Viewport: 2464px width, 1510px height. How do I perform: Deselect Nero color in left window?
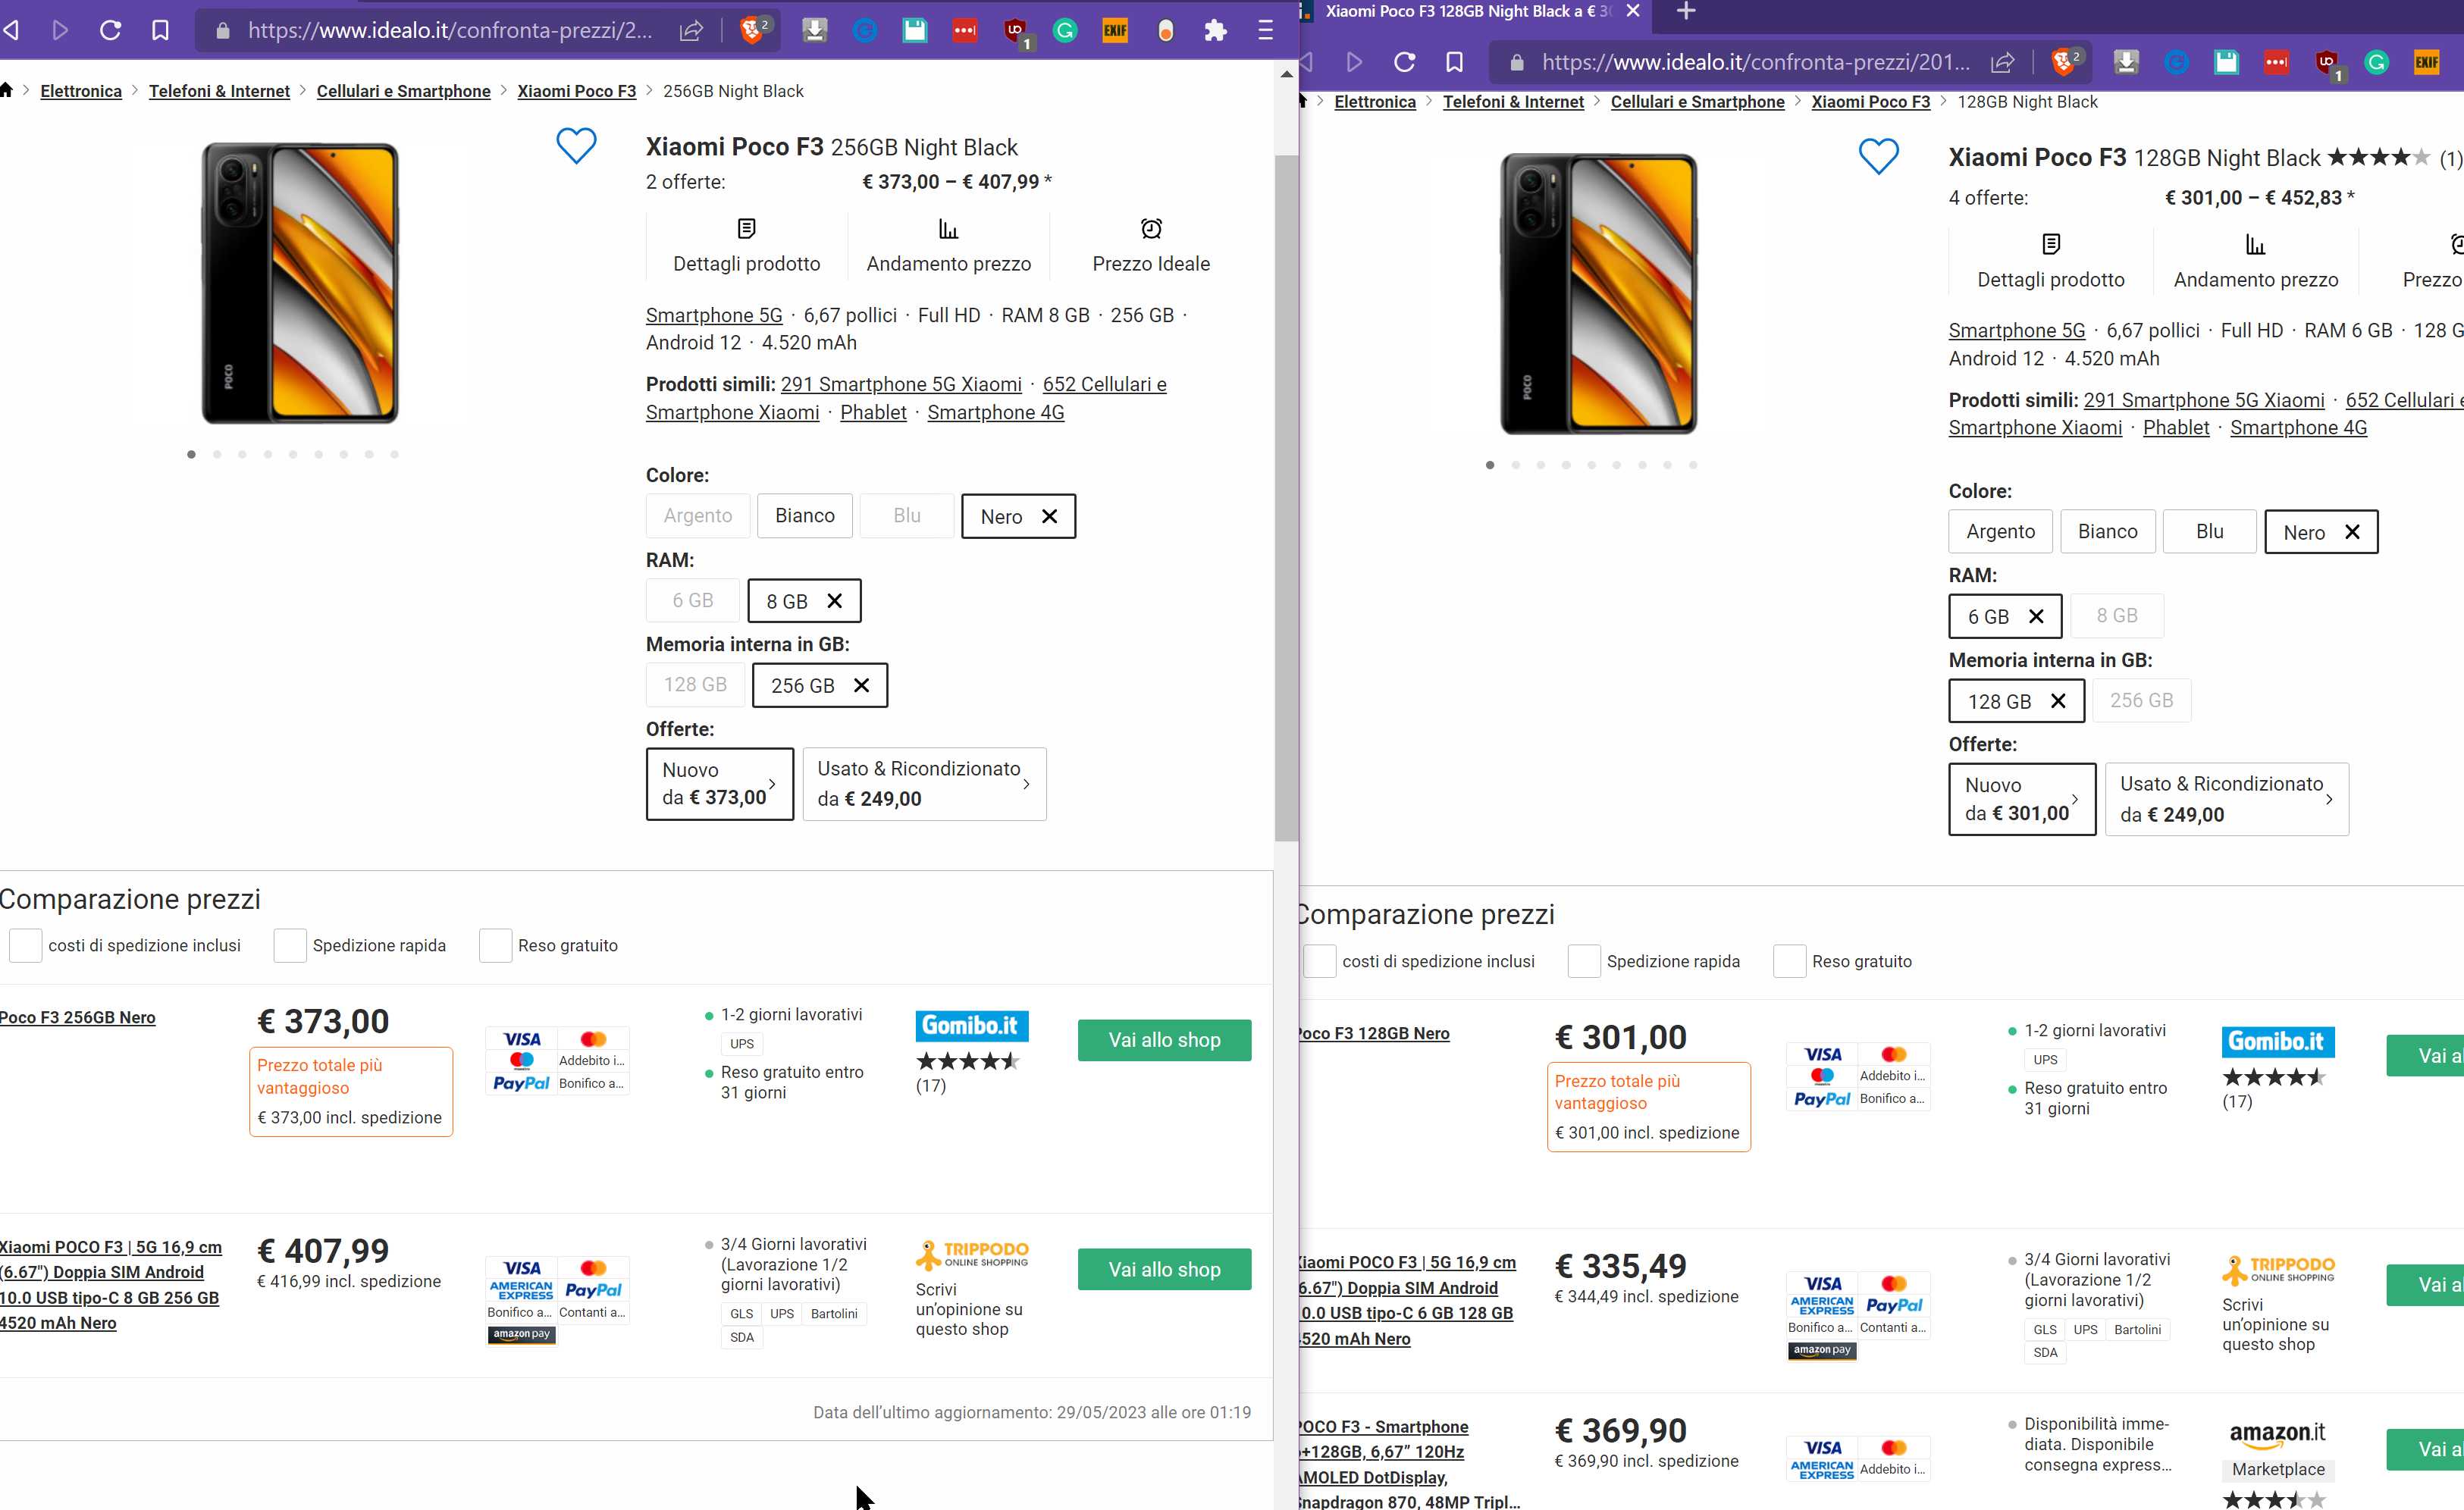tap(1049, 516)
